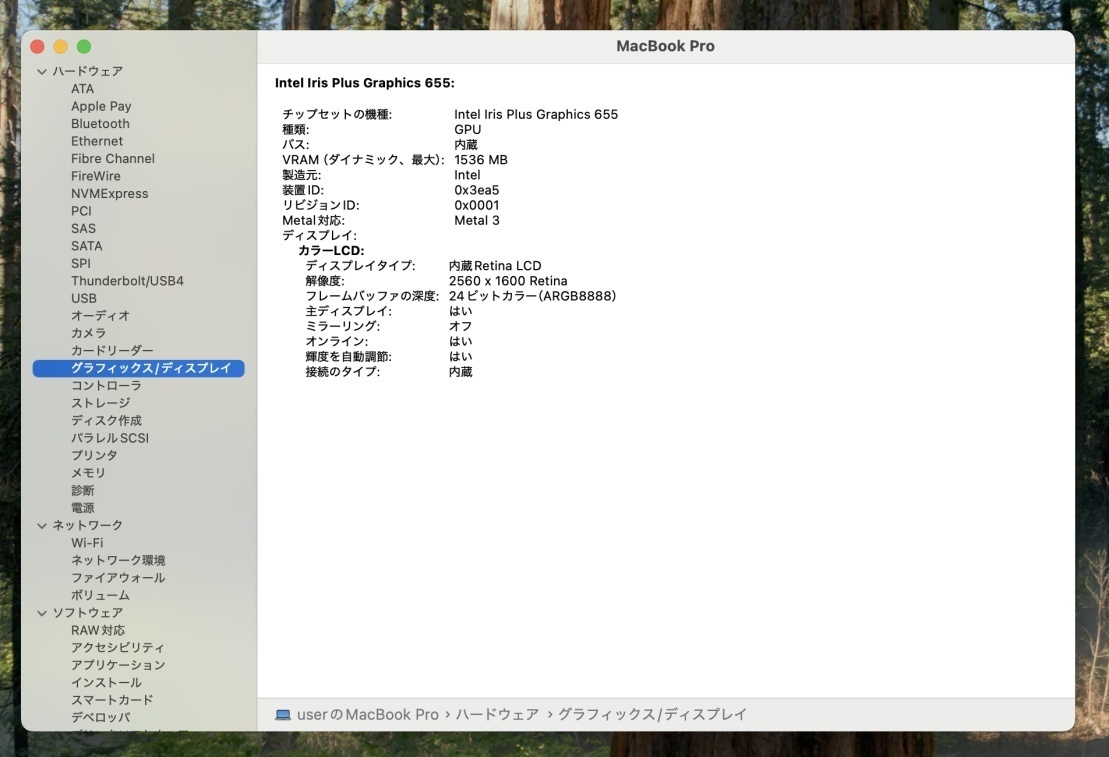Screen dimensions: 1109x757
Task: Select RAW対応 under ソフトウェア
Action: coord(98,630)
